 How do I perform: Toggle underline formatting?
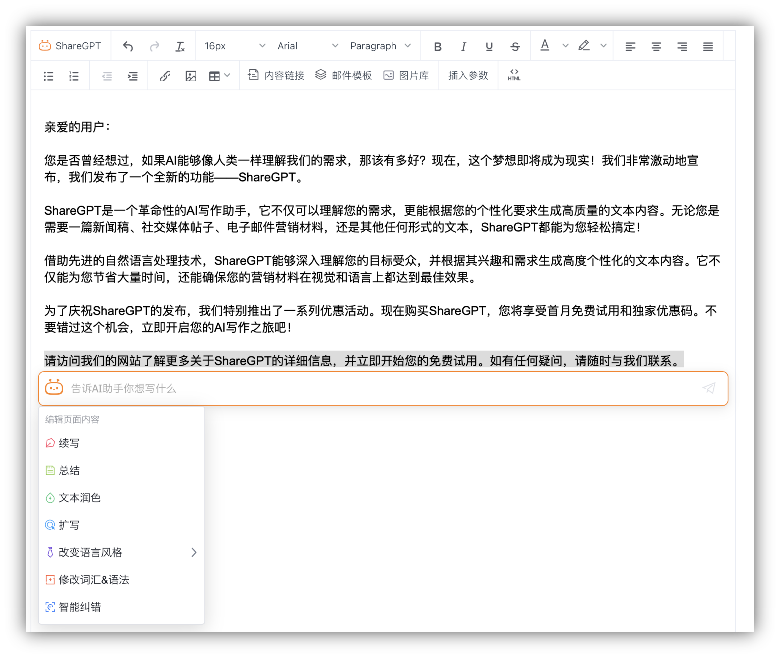tap(489, 46)
